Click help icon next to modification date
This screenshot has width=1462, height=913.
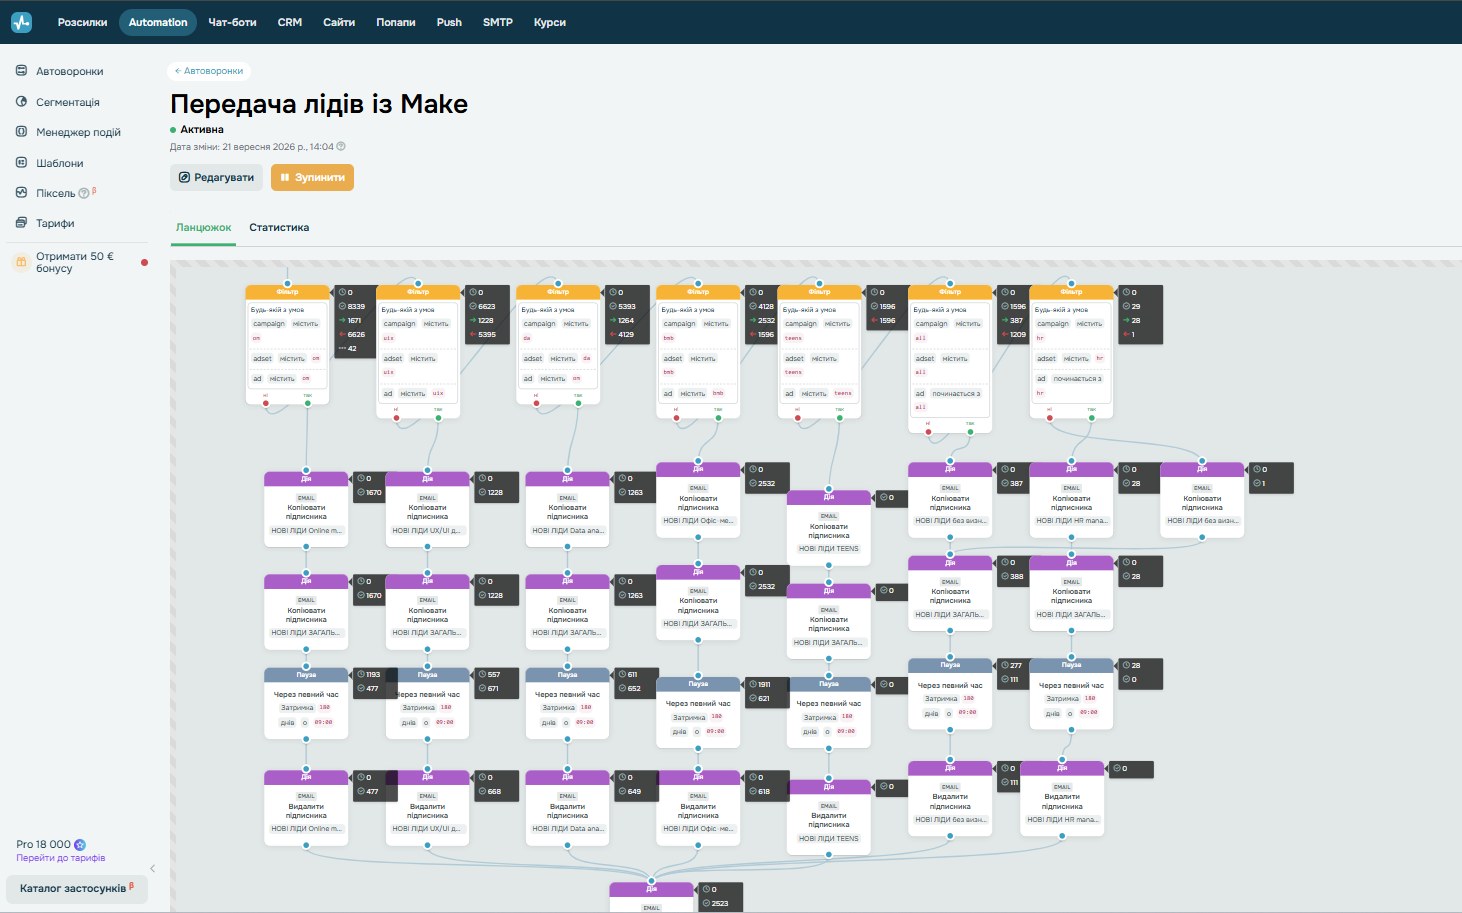pos(341,146)
